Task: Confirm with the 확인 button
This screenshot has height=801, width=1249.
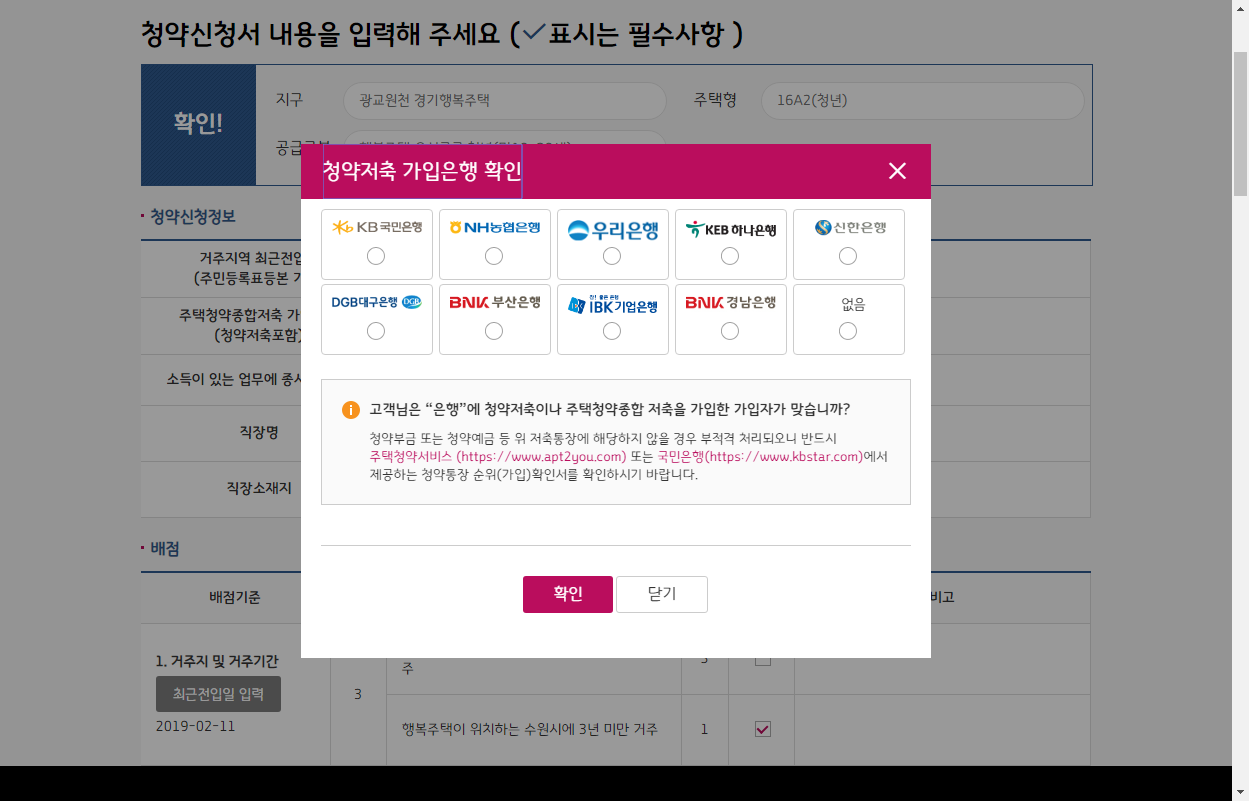Action: click(568, 594)
